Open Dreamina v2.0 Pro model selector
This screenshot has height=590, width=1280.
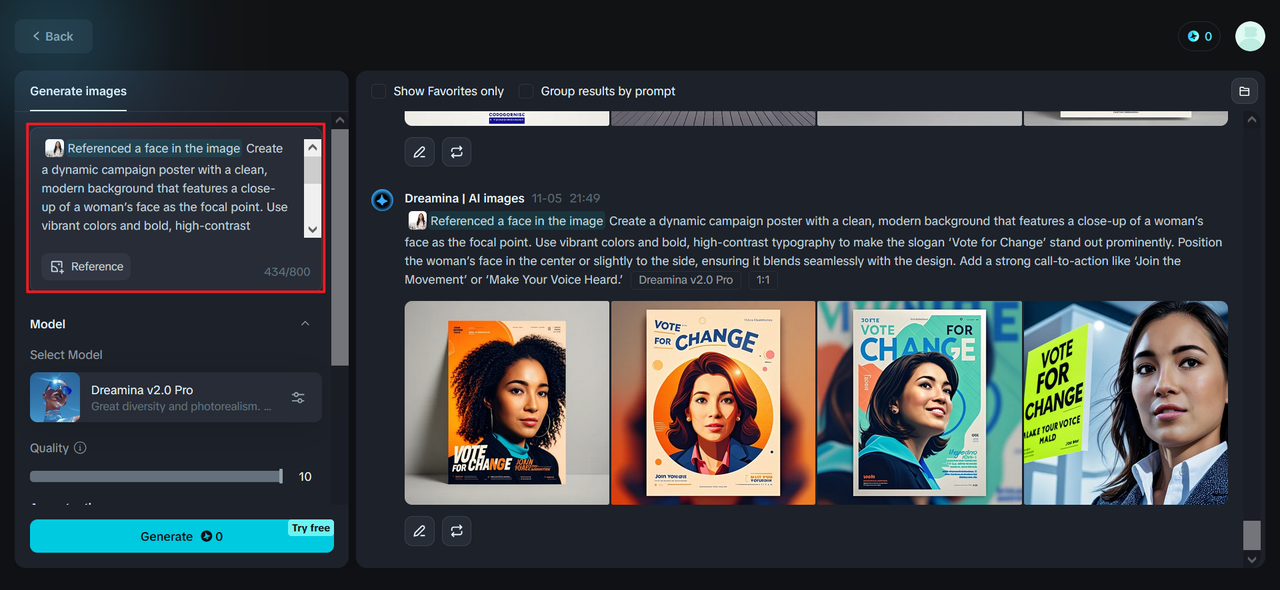click(176, 397)
